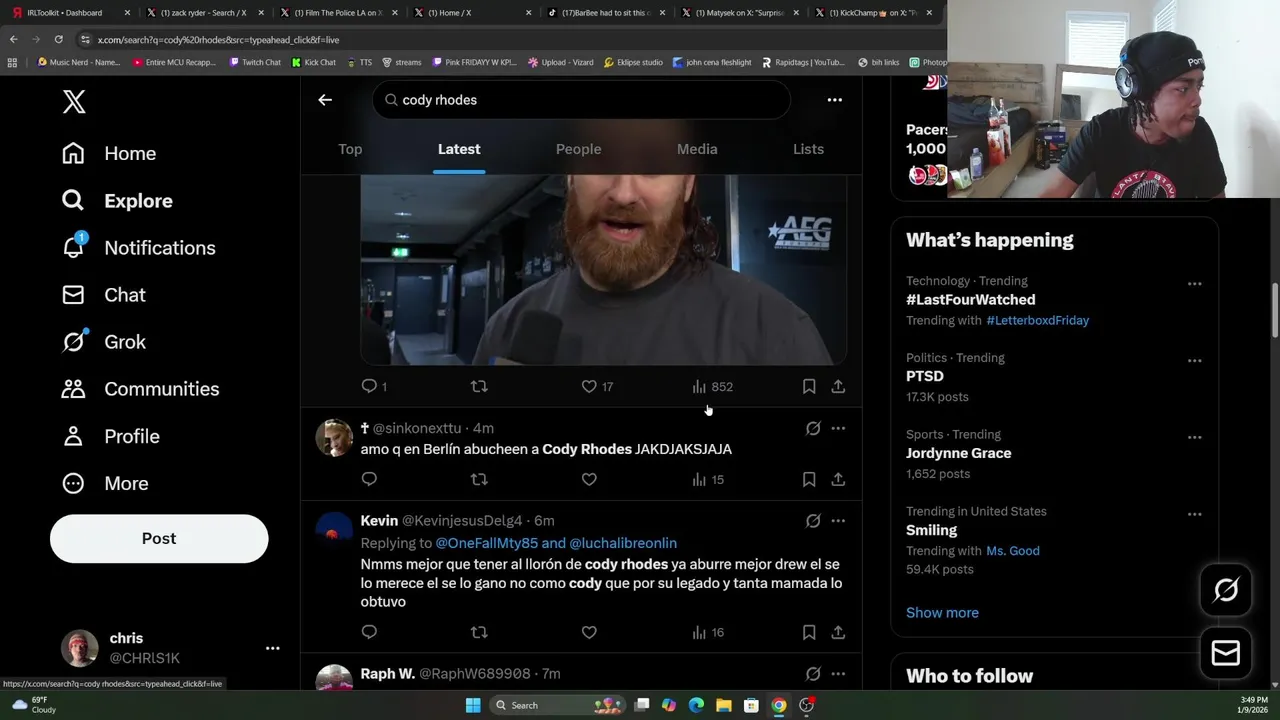The height and width of the screenshot is (720, 1280).
Task: Repost the video post
Action: click(479, 386)
